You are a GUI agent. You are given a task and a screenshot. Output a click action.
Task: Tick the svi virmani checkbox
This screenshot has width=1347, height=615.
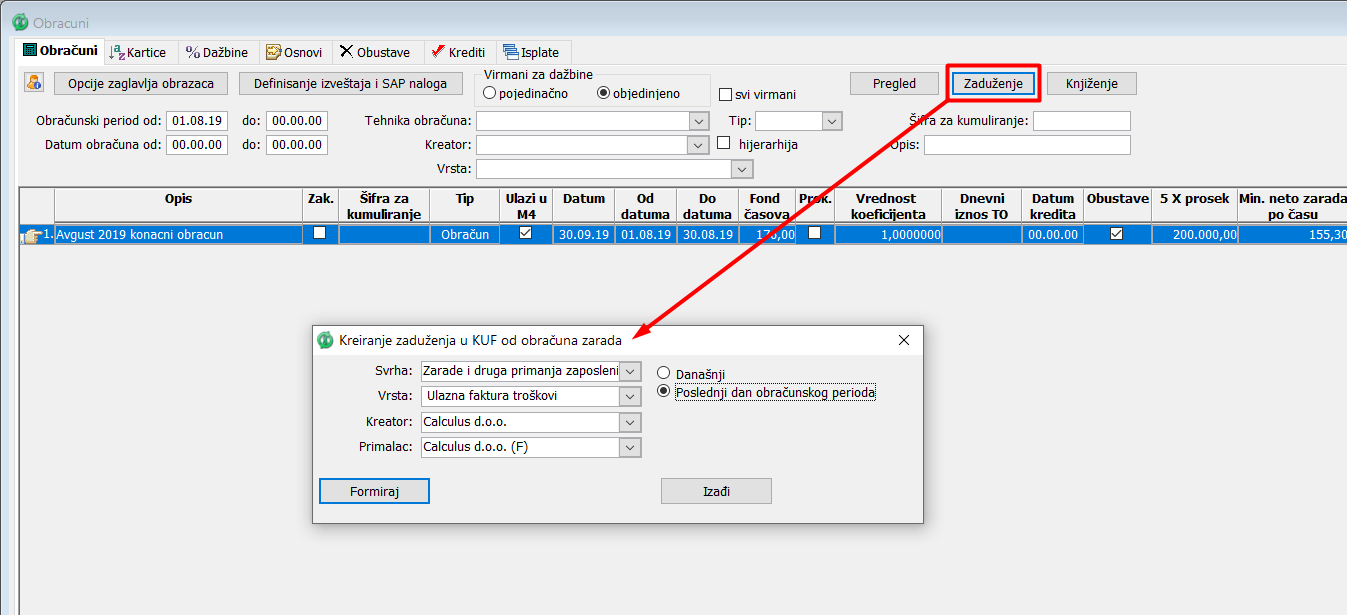[727, 95]
